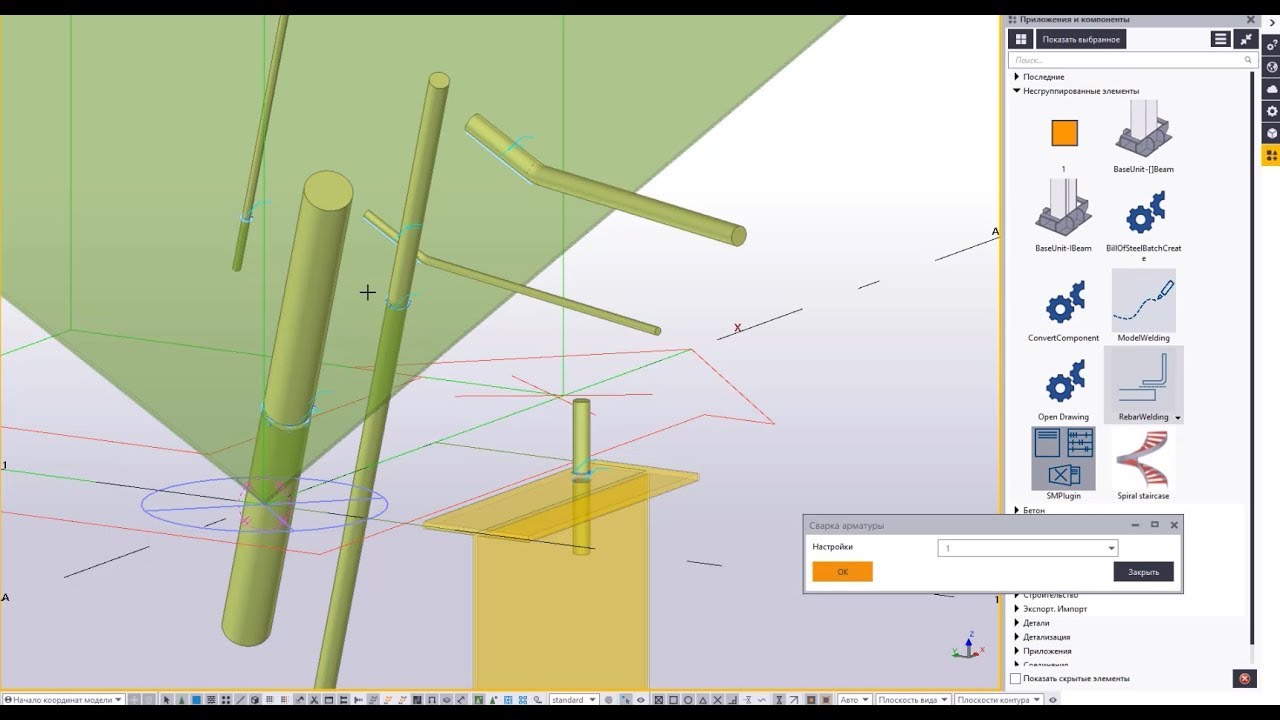Expand the 'Детализация' category
Screen dimensions: 1280x720
(x=1017, y=637)
